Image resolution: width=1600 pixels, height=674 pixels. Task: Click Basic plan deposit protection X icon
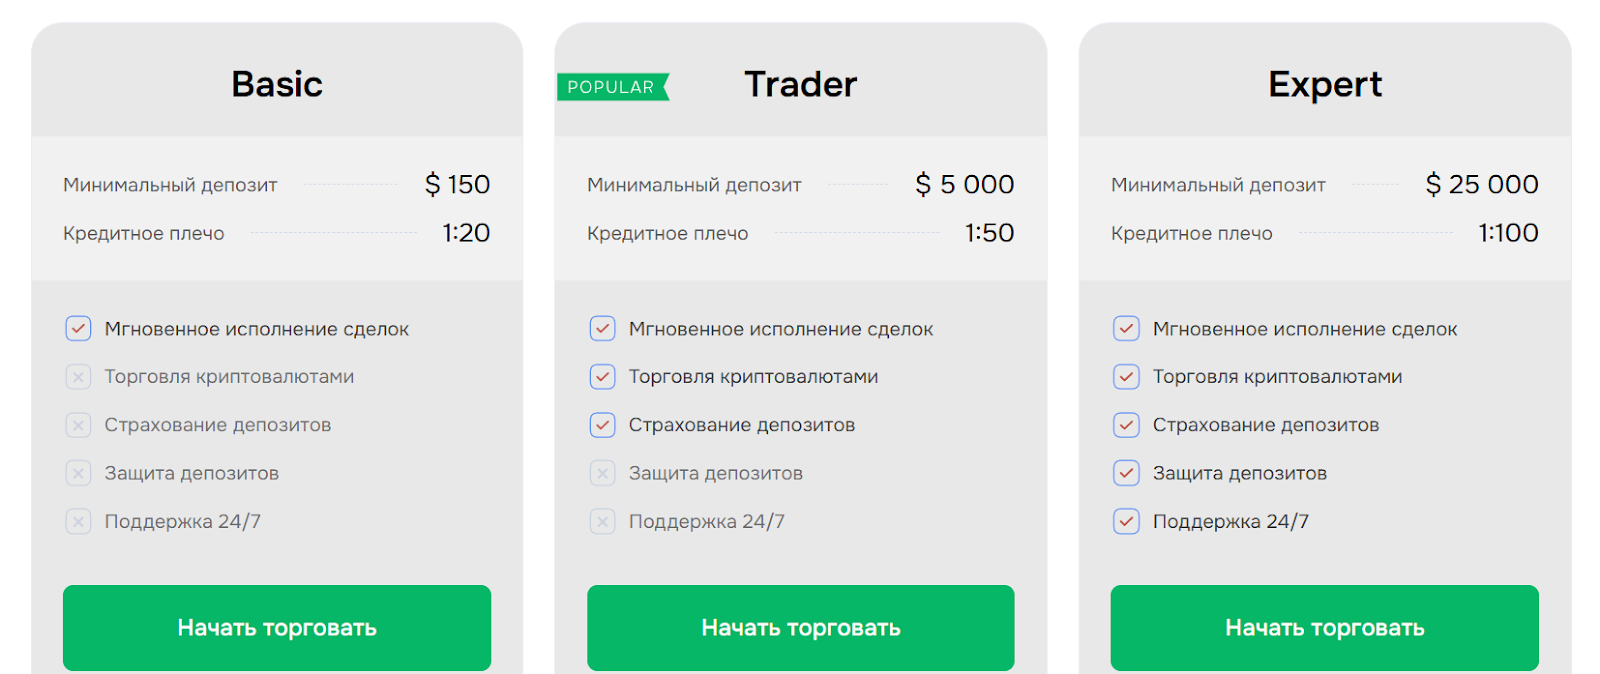(78, 473)
